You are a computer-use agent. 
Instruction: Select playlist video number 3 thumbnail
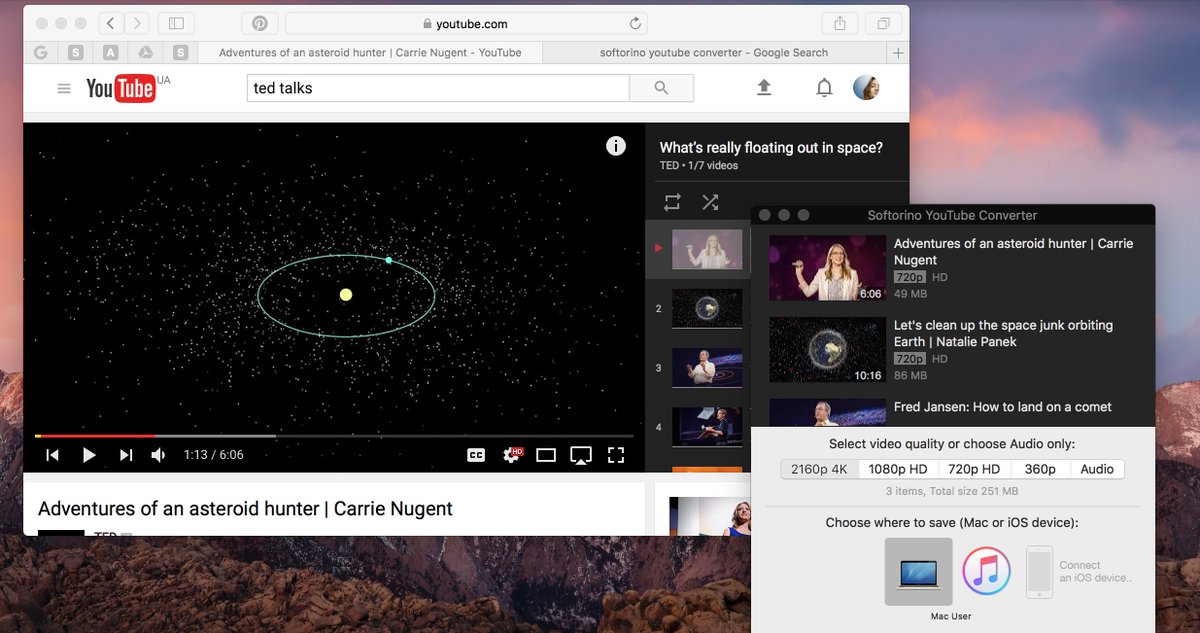(707, 367)
